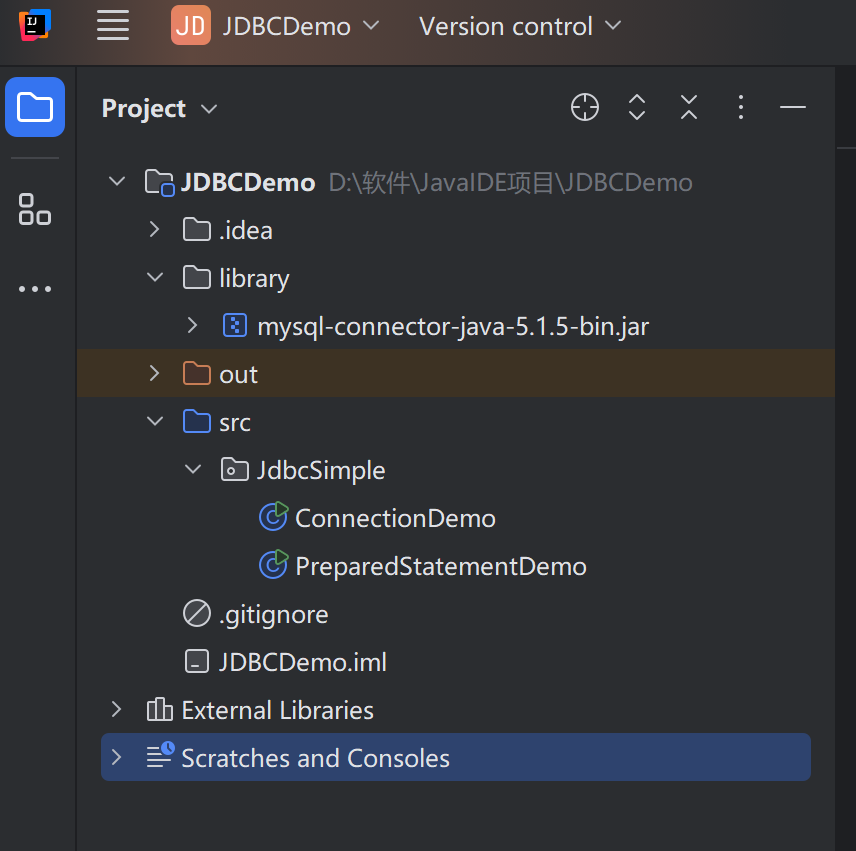Select the library folder label

pyautogui.click(x=254, y=279)
